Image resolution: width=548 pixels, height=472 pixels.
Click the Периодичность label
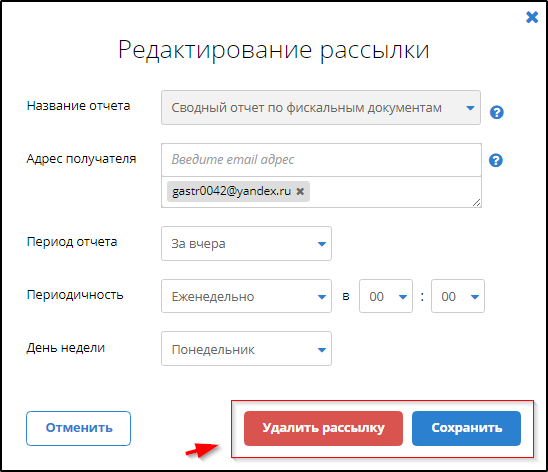75,295
